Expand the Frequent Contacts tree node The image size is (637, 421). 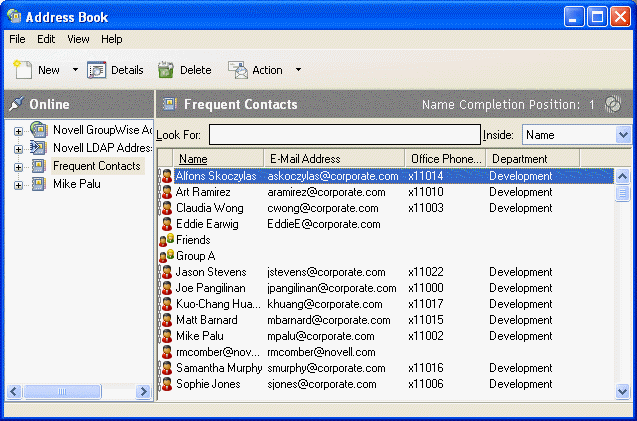[x=18, y=167]
